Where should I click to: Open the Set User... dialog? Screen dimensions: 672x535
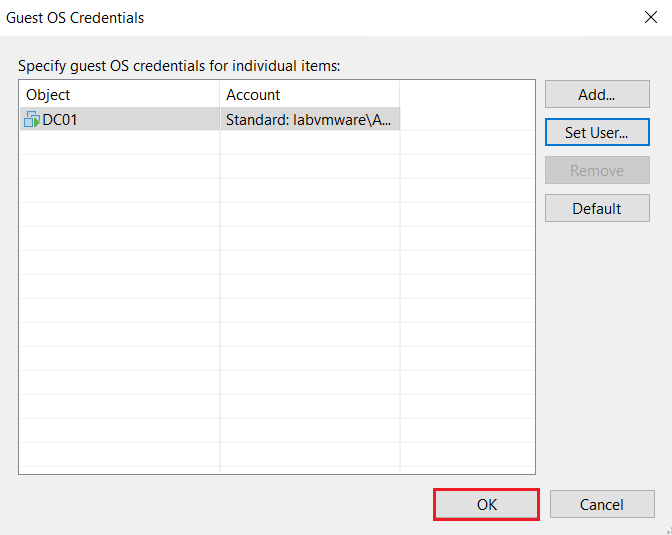[x=597, y=133]
